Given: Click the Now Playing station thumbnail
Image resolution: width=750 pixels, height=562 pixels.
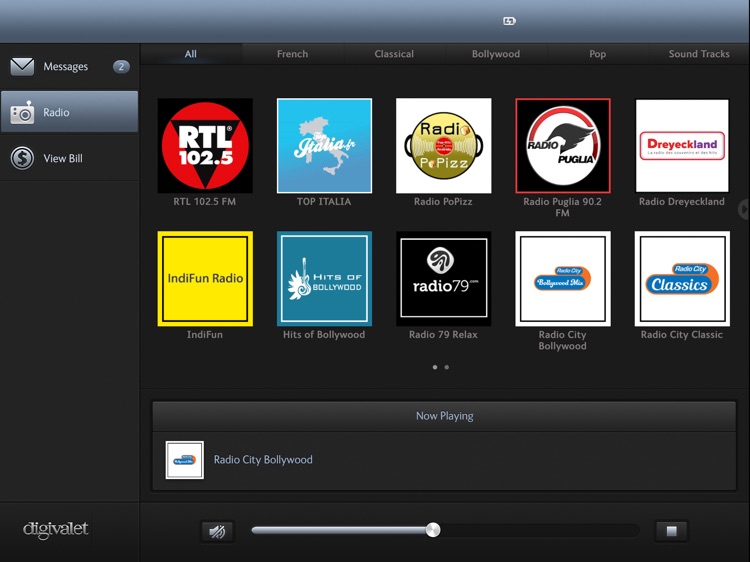Looking at the screenshot, I should coord(185,460).
